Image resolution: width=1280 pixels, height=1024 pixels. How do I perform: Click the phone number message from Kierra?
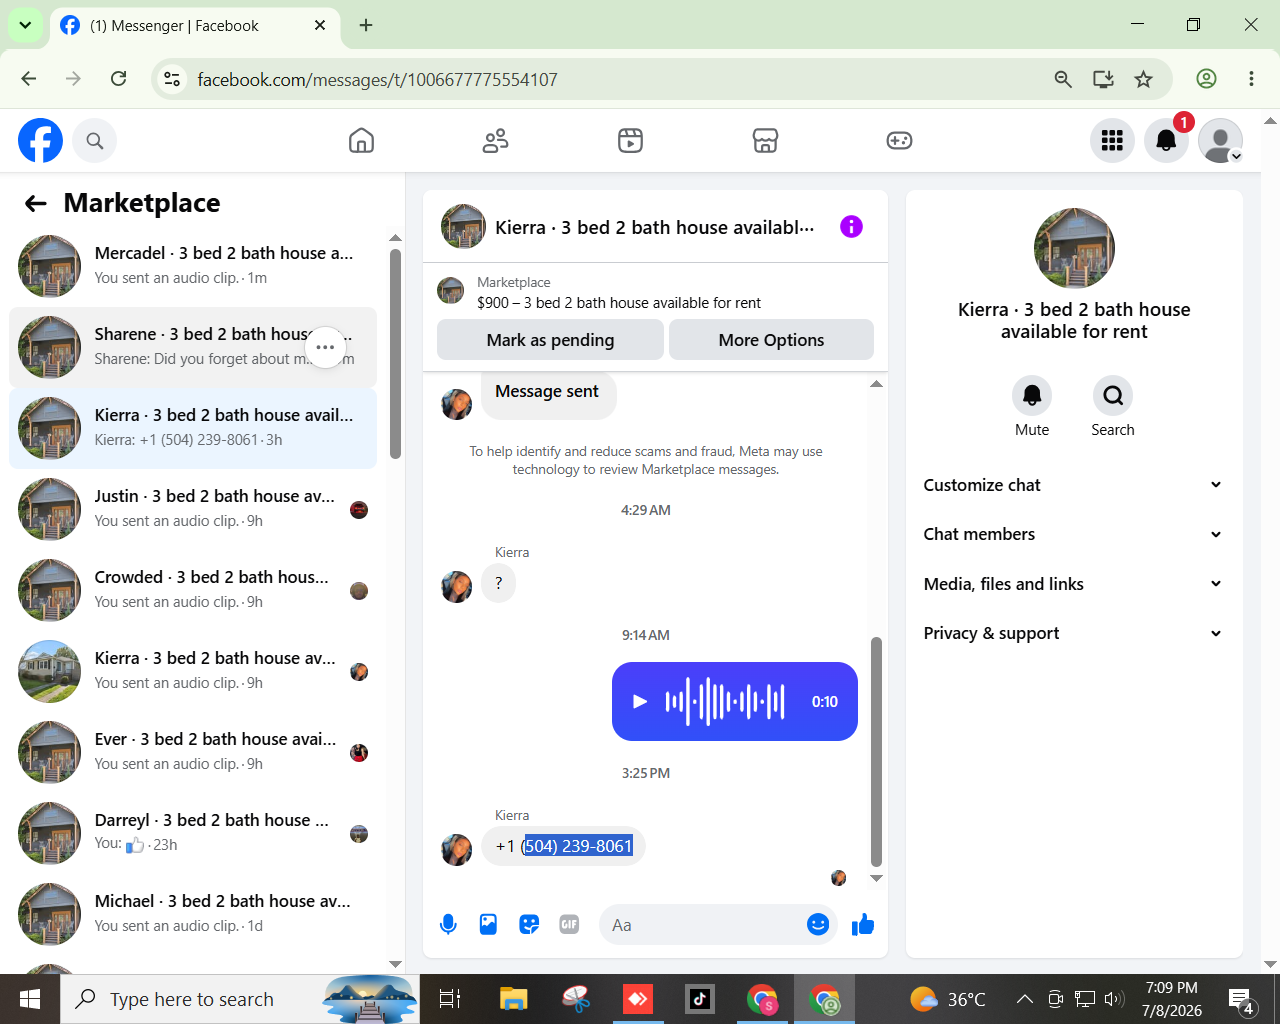click(564, 846)
